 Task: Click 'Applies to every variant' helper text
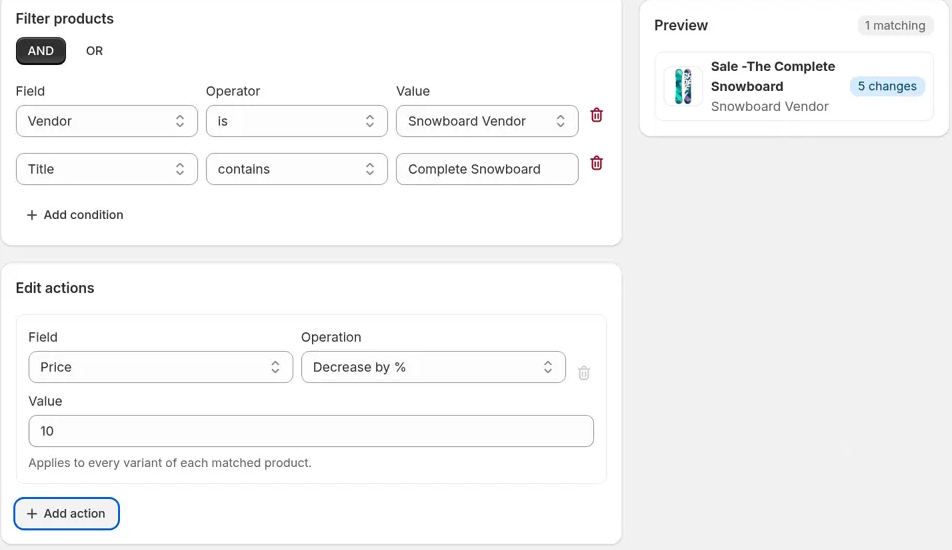(x=169, y=463)
